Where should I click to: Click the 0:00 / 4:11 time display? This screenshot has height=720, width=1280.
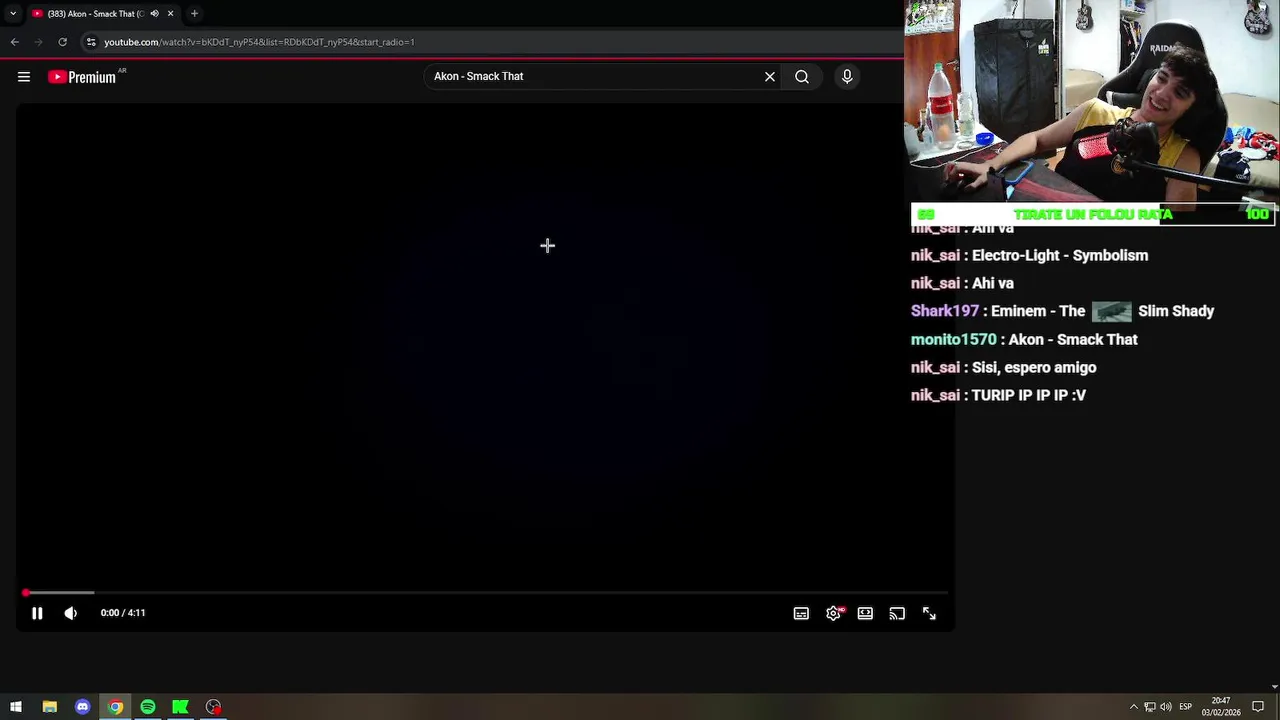coord(123,613)
